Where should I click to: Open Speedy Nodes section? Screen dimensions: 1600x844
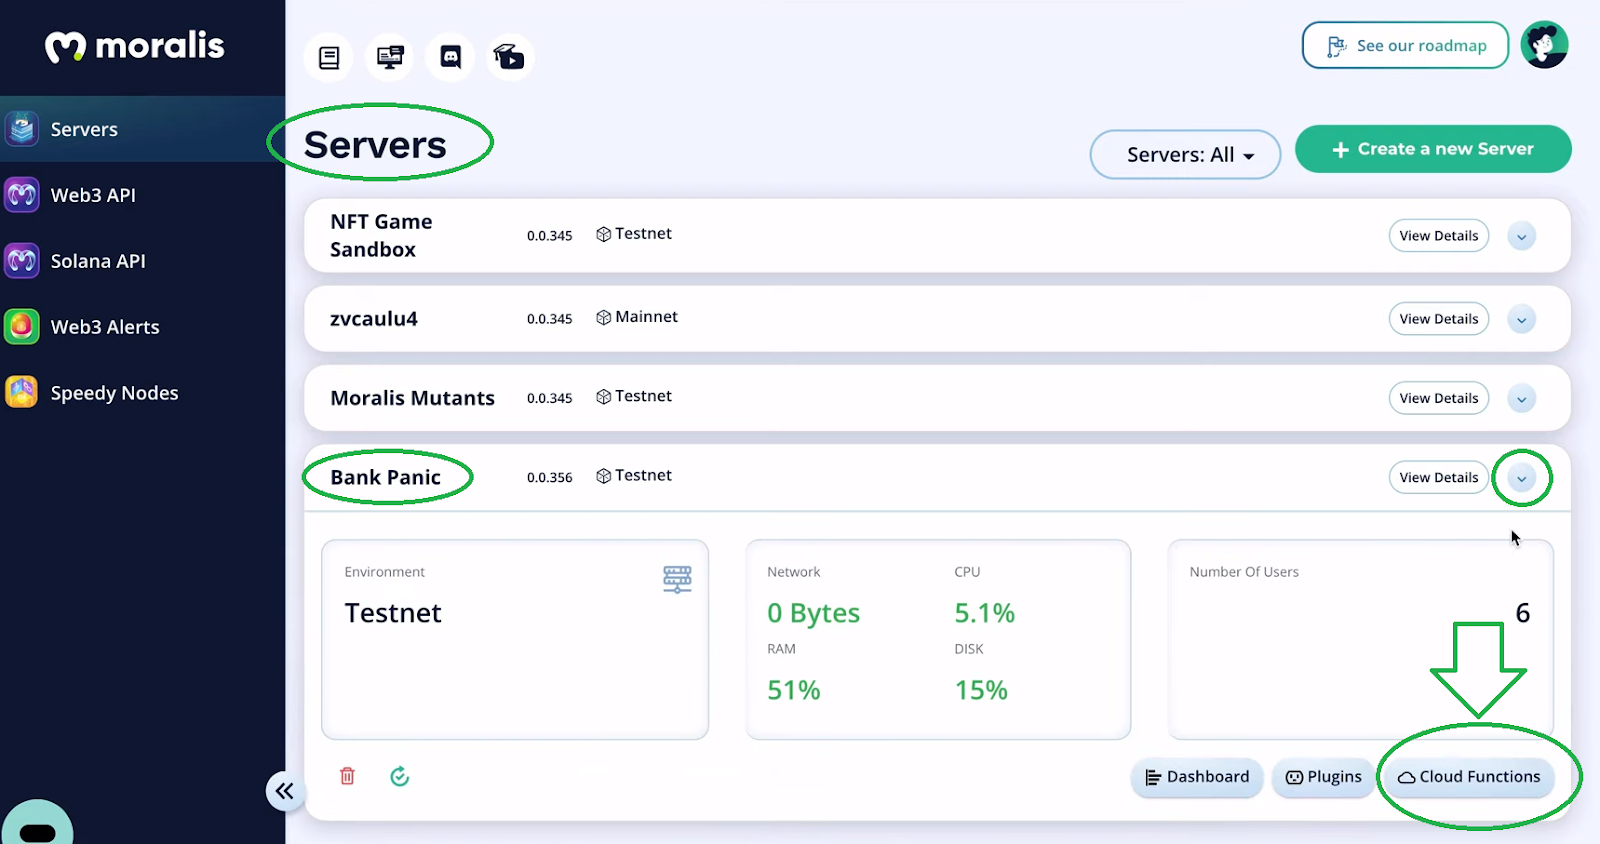(x=142, y=393)
